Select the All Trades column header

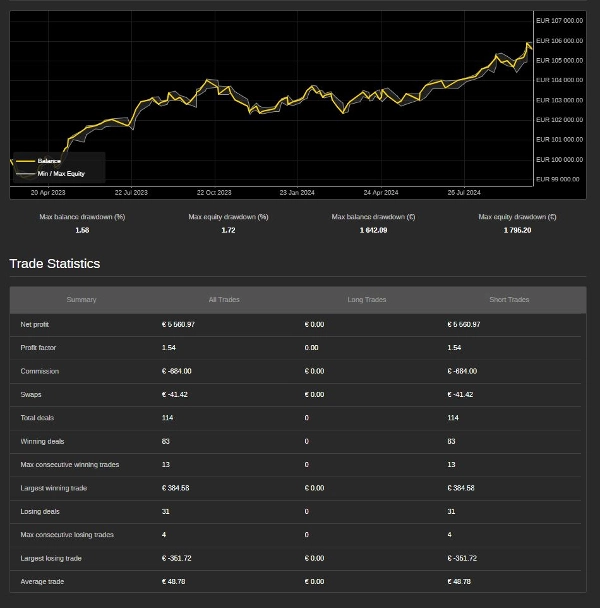[x=224, y=300]
